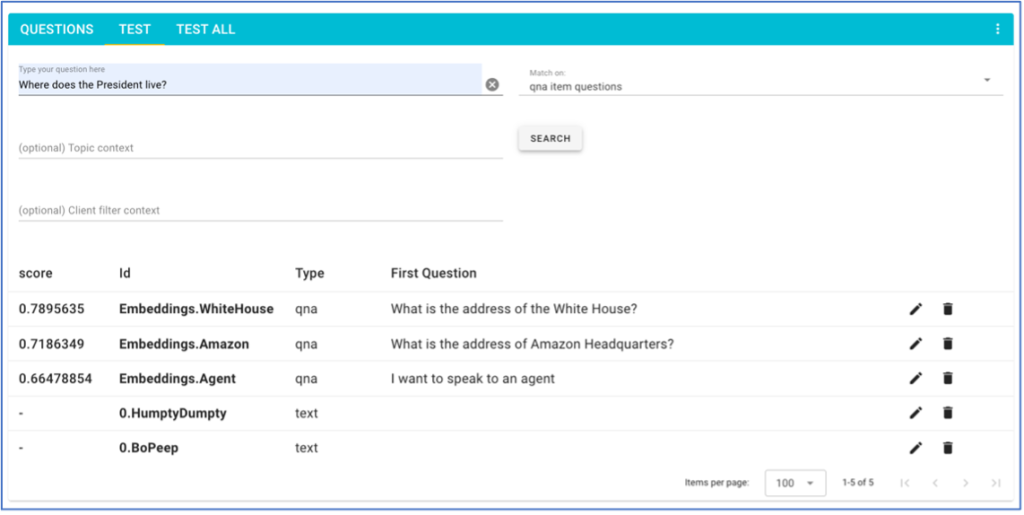Focus the question input field

click(249, 80)
